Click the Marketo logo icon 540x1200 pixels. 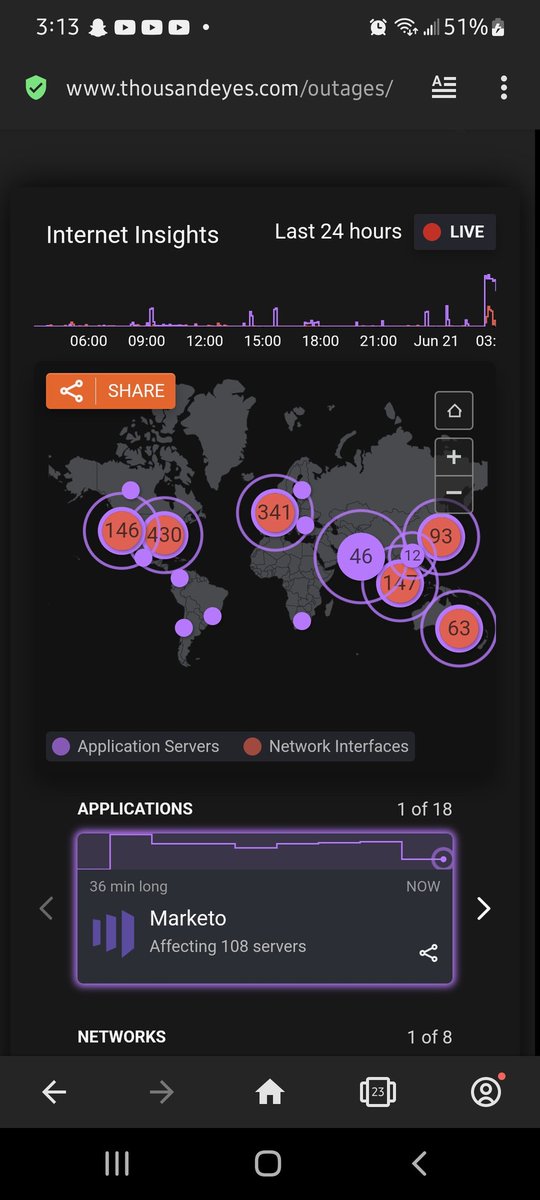point(113,933)
